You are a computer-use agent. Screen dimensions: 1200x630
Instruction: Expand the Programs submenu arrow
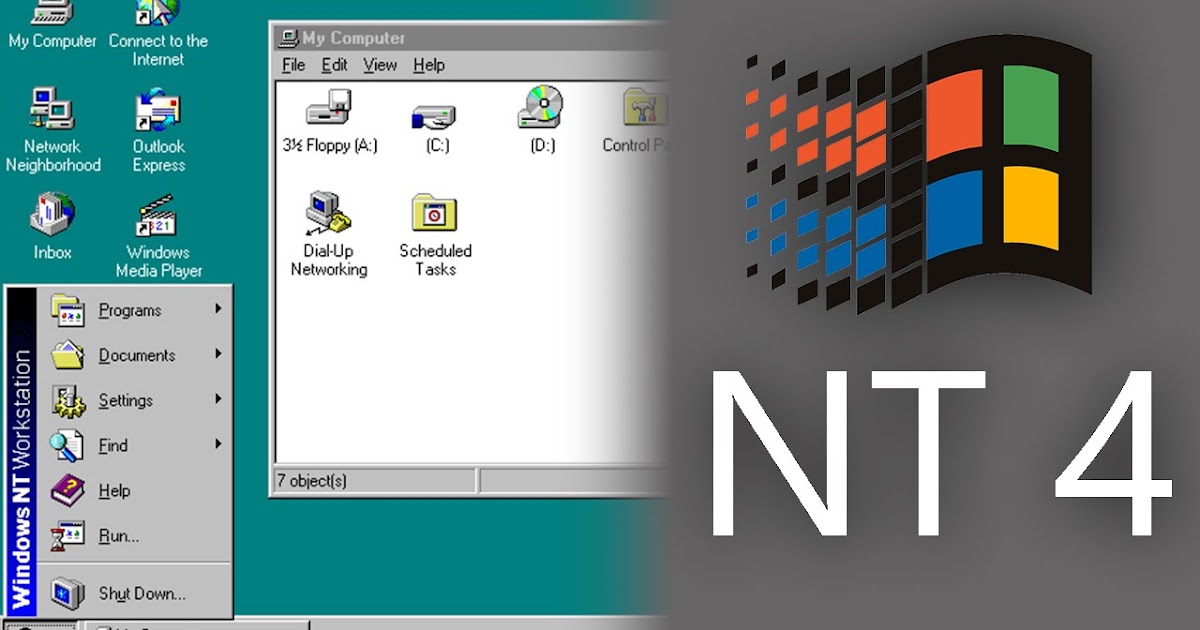click(x=217, y=309)
